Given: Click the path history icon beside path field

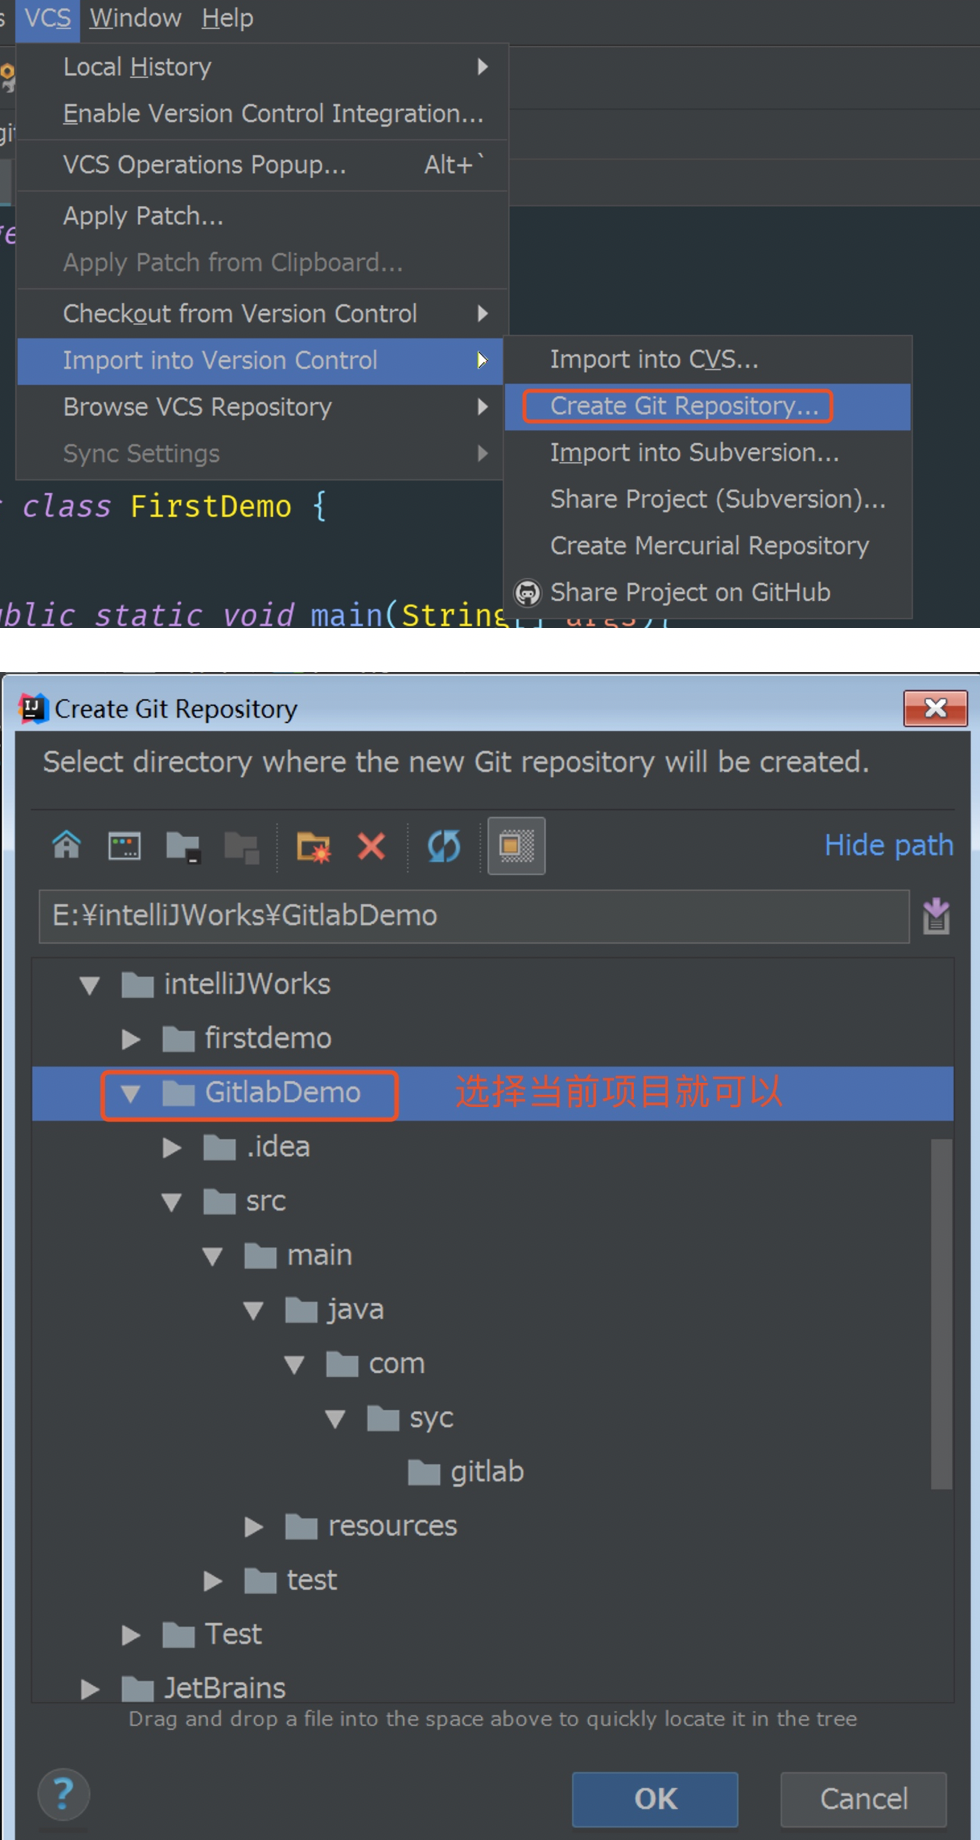Looking at the screenshot, I should [x=936, y=916].
